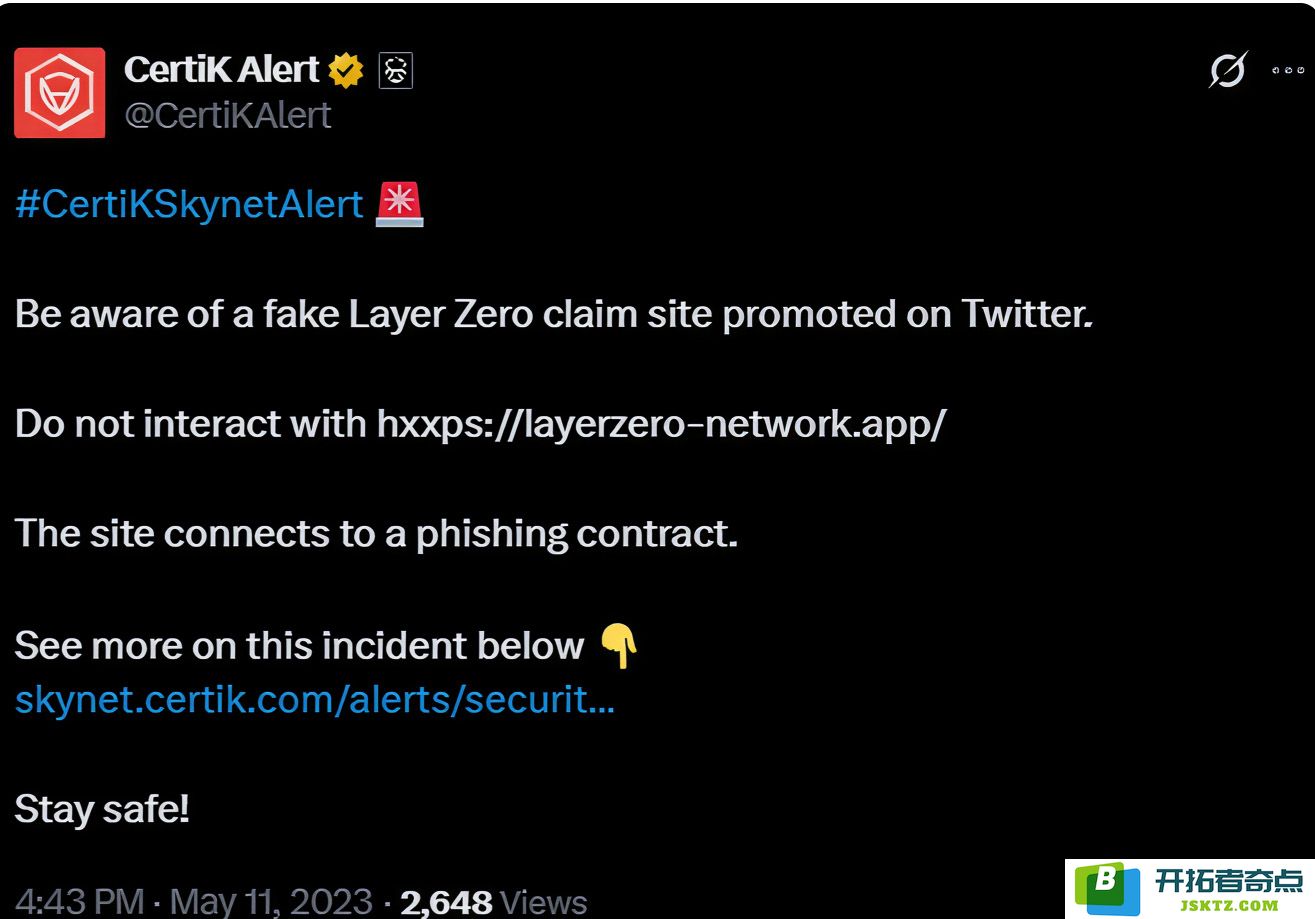Viewport: 1315px width, 919px height.
Task: Open the CertiK Alert profile avatar
Action: (59, 92)
